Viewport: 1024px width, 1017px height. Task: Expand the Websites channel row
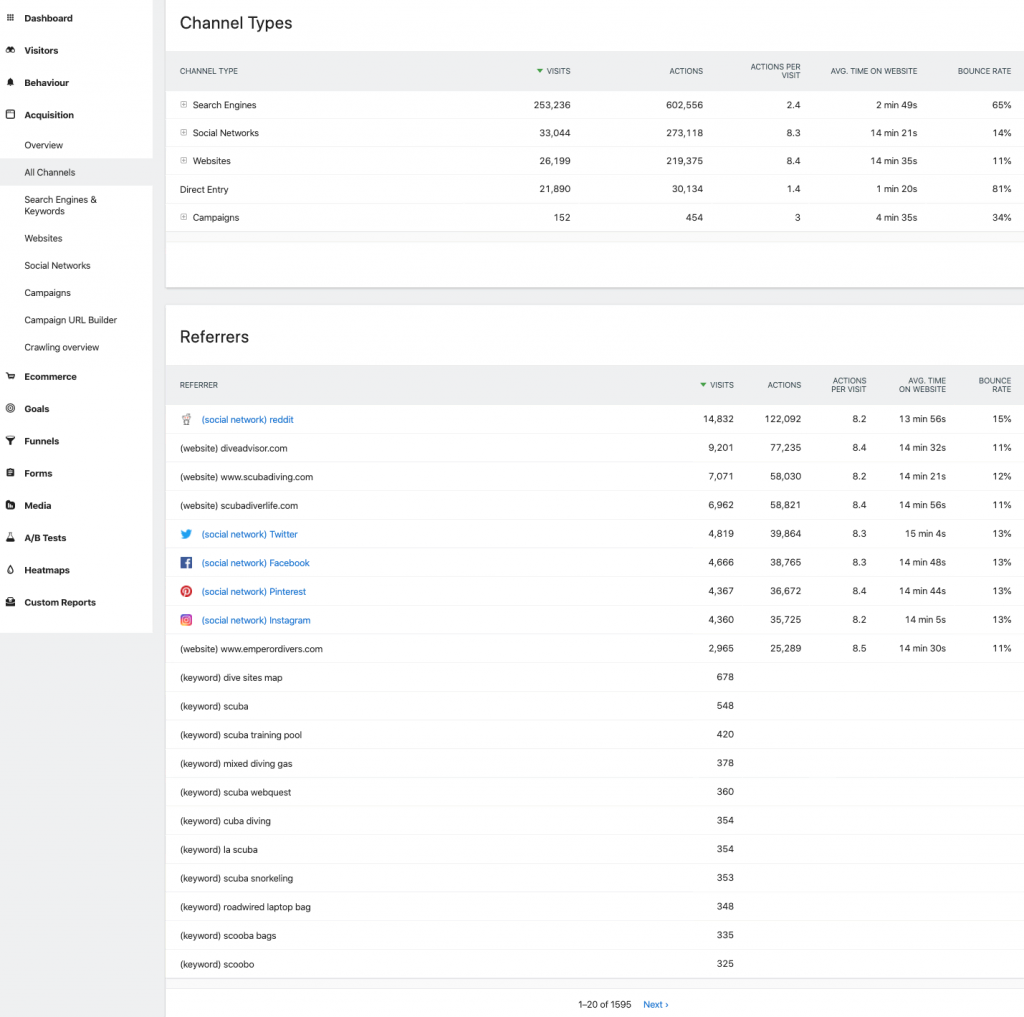tap(184, 161)
